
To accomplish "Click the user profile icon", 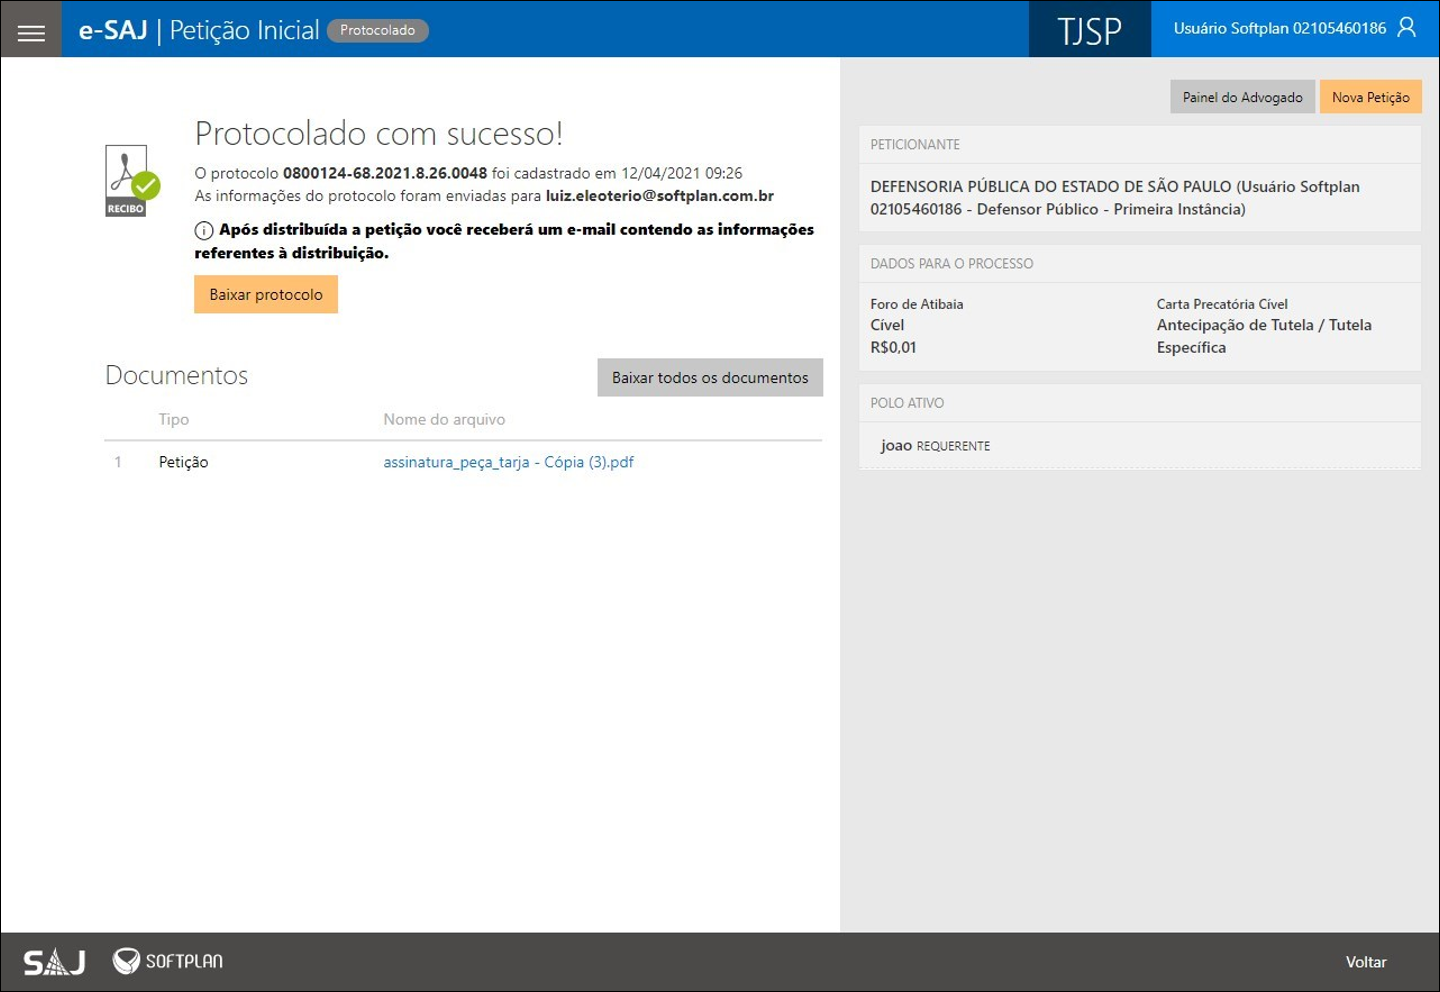I will pos(1406,28).
